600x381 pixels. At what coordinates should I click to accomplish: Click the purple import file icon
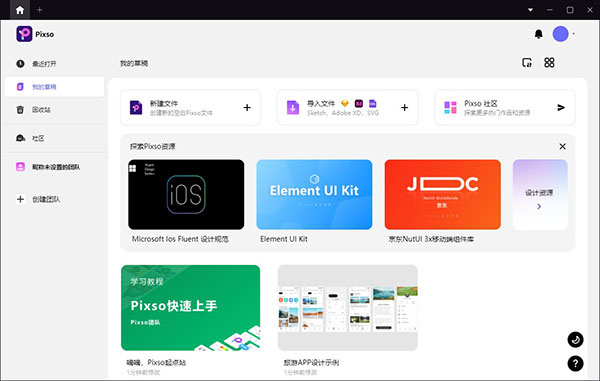pos(293,107)
